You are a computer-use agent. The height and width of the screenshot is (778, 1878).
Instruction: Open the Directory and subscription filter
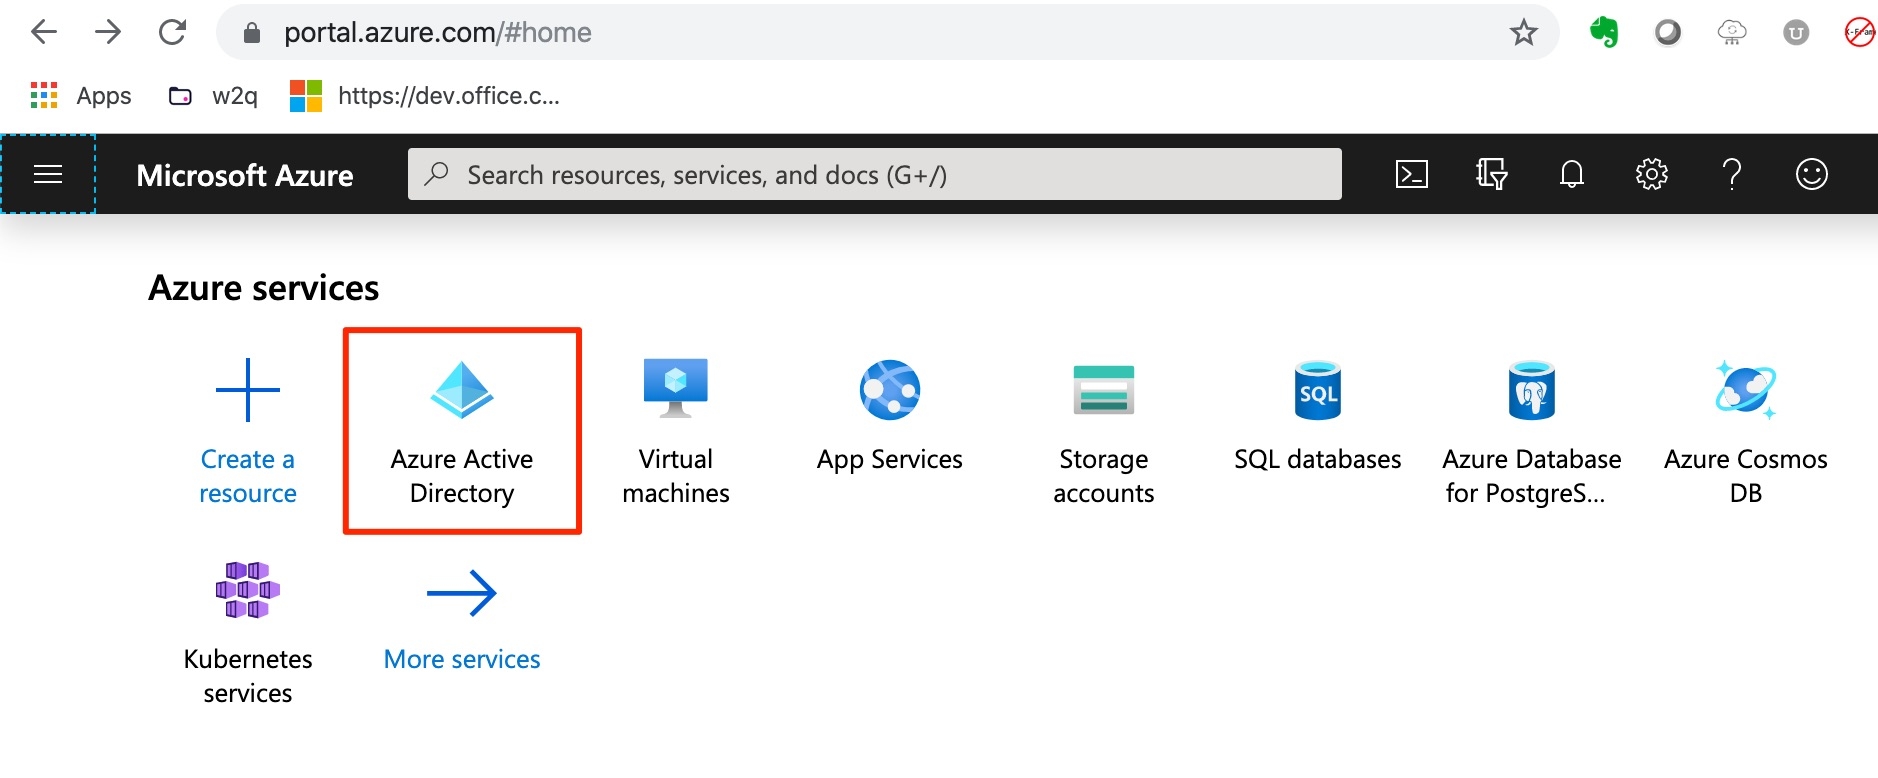tap(1491, 174)
